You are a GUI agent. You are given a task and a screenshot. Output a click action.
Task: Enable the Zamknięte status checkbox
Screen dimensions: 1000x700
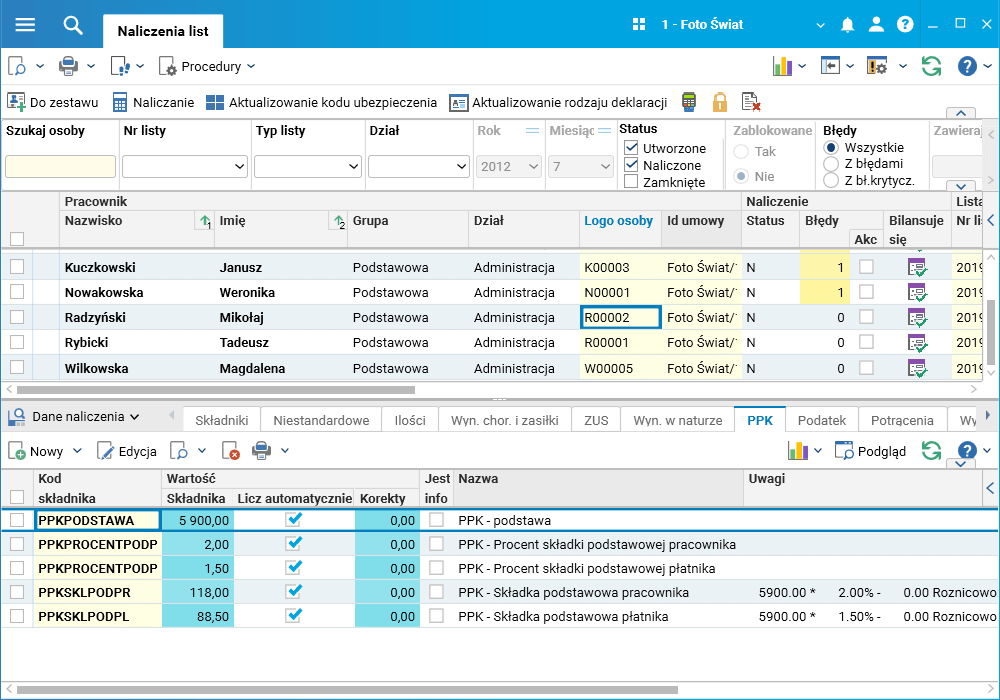(631, 182)
